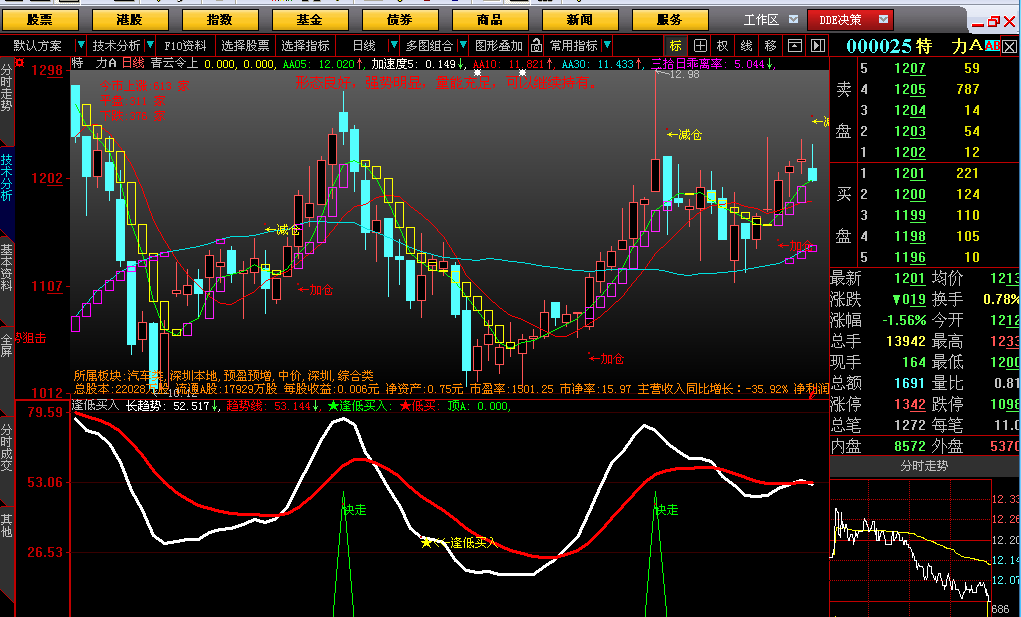Screen dimensions: 1021x617
Task: Open the 债券 top menu
Action: pos(400,20)
